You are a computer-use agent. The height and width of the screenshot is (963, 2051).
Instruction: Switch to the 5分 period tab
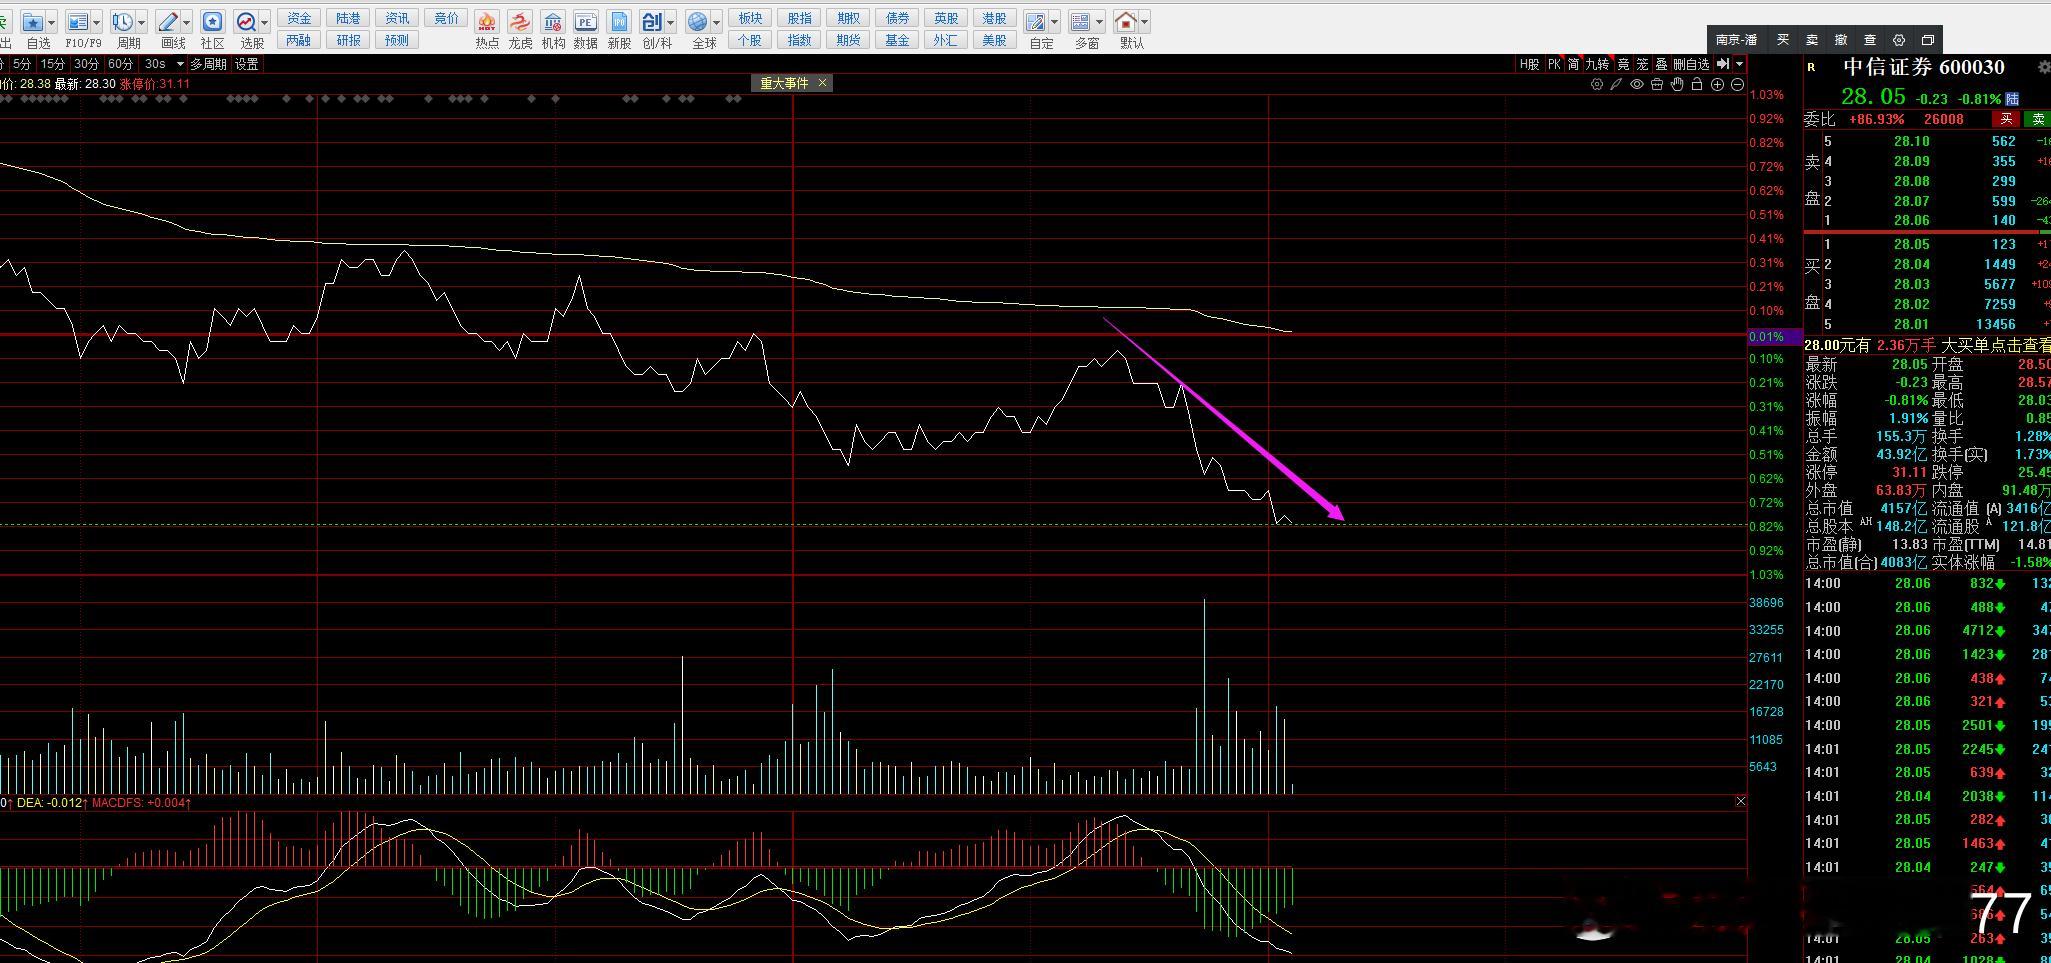coord(22,64)
